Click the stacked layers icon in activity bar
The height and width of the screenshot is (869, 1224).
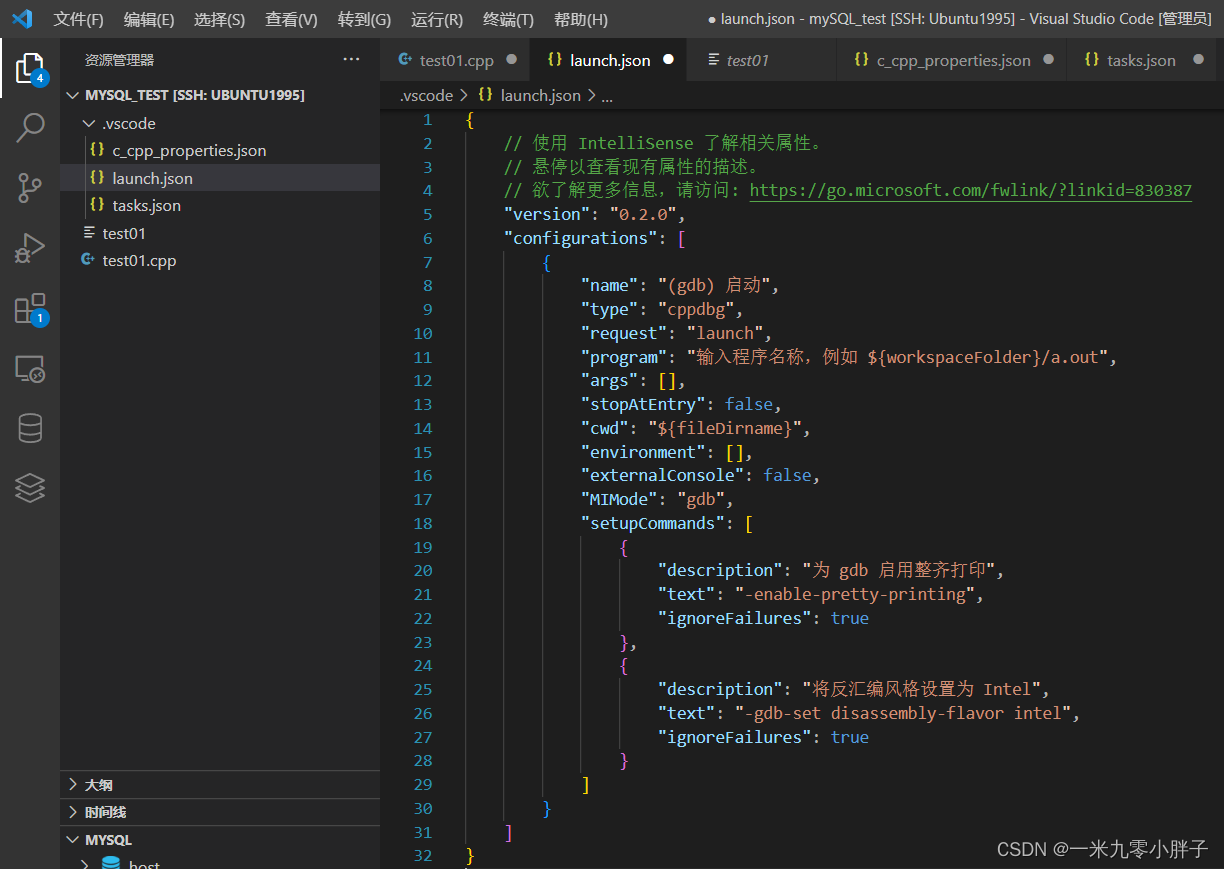pyautogui.click(x=30, y=488)
